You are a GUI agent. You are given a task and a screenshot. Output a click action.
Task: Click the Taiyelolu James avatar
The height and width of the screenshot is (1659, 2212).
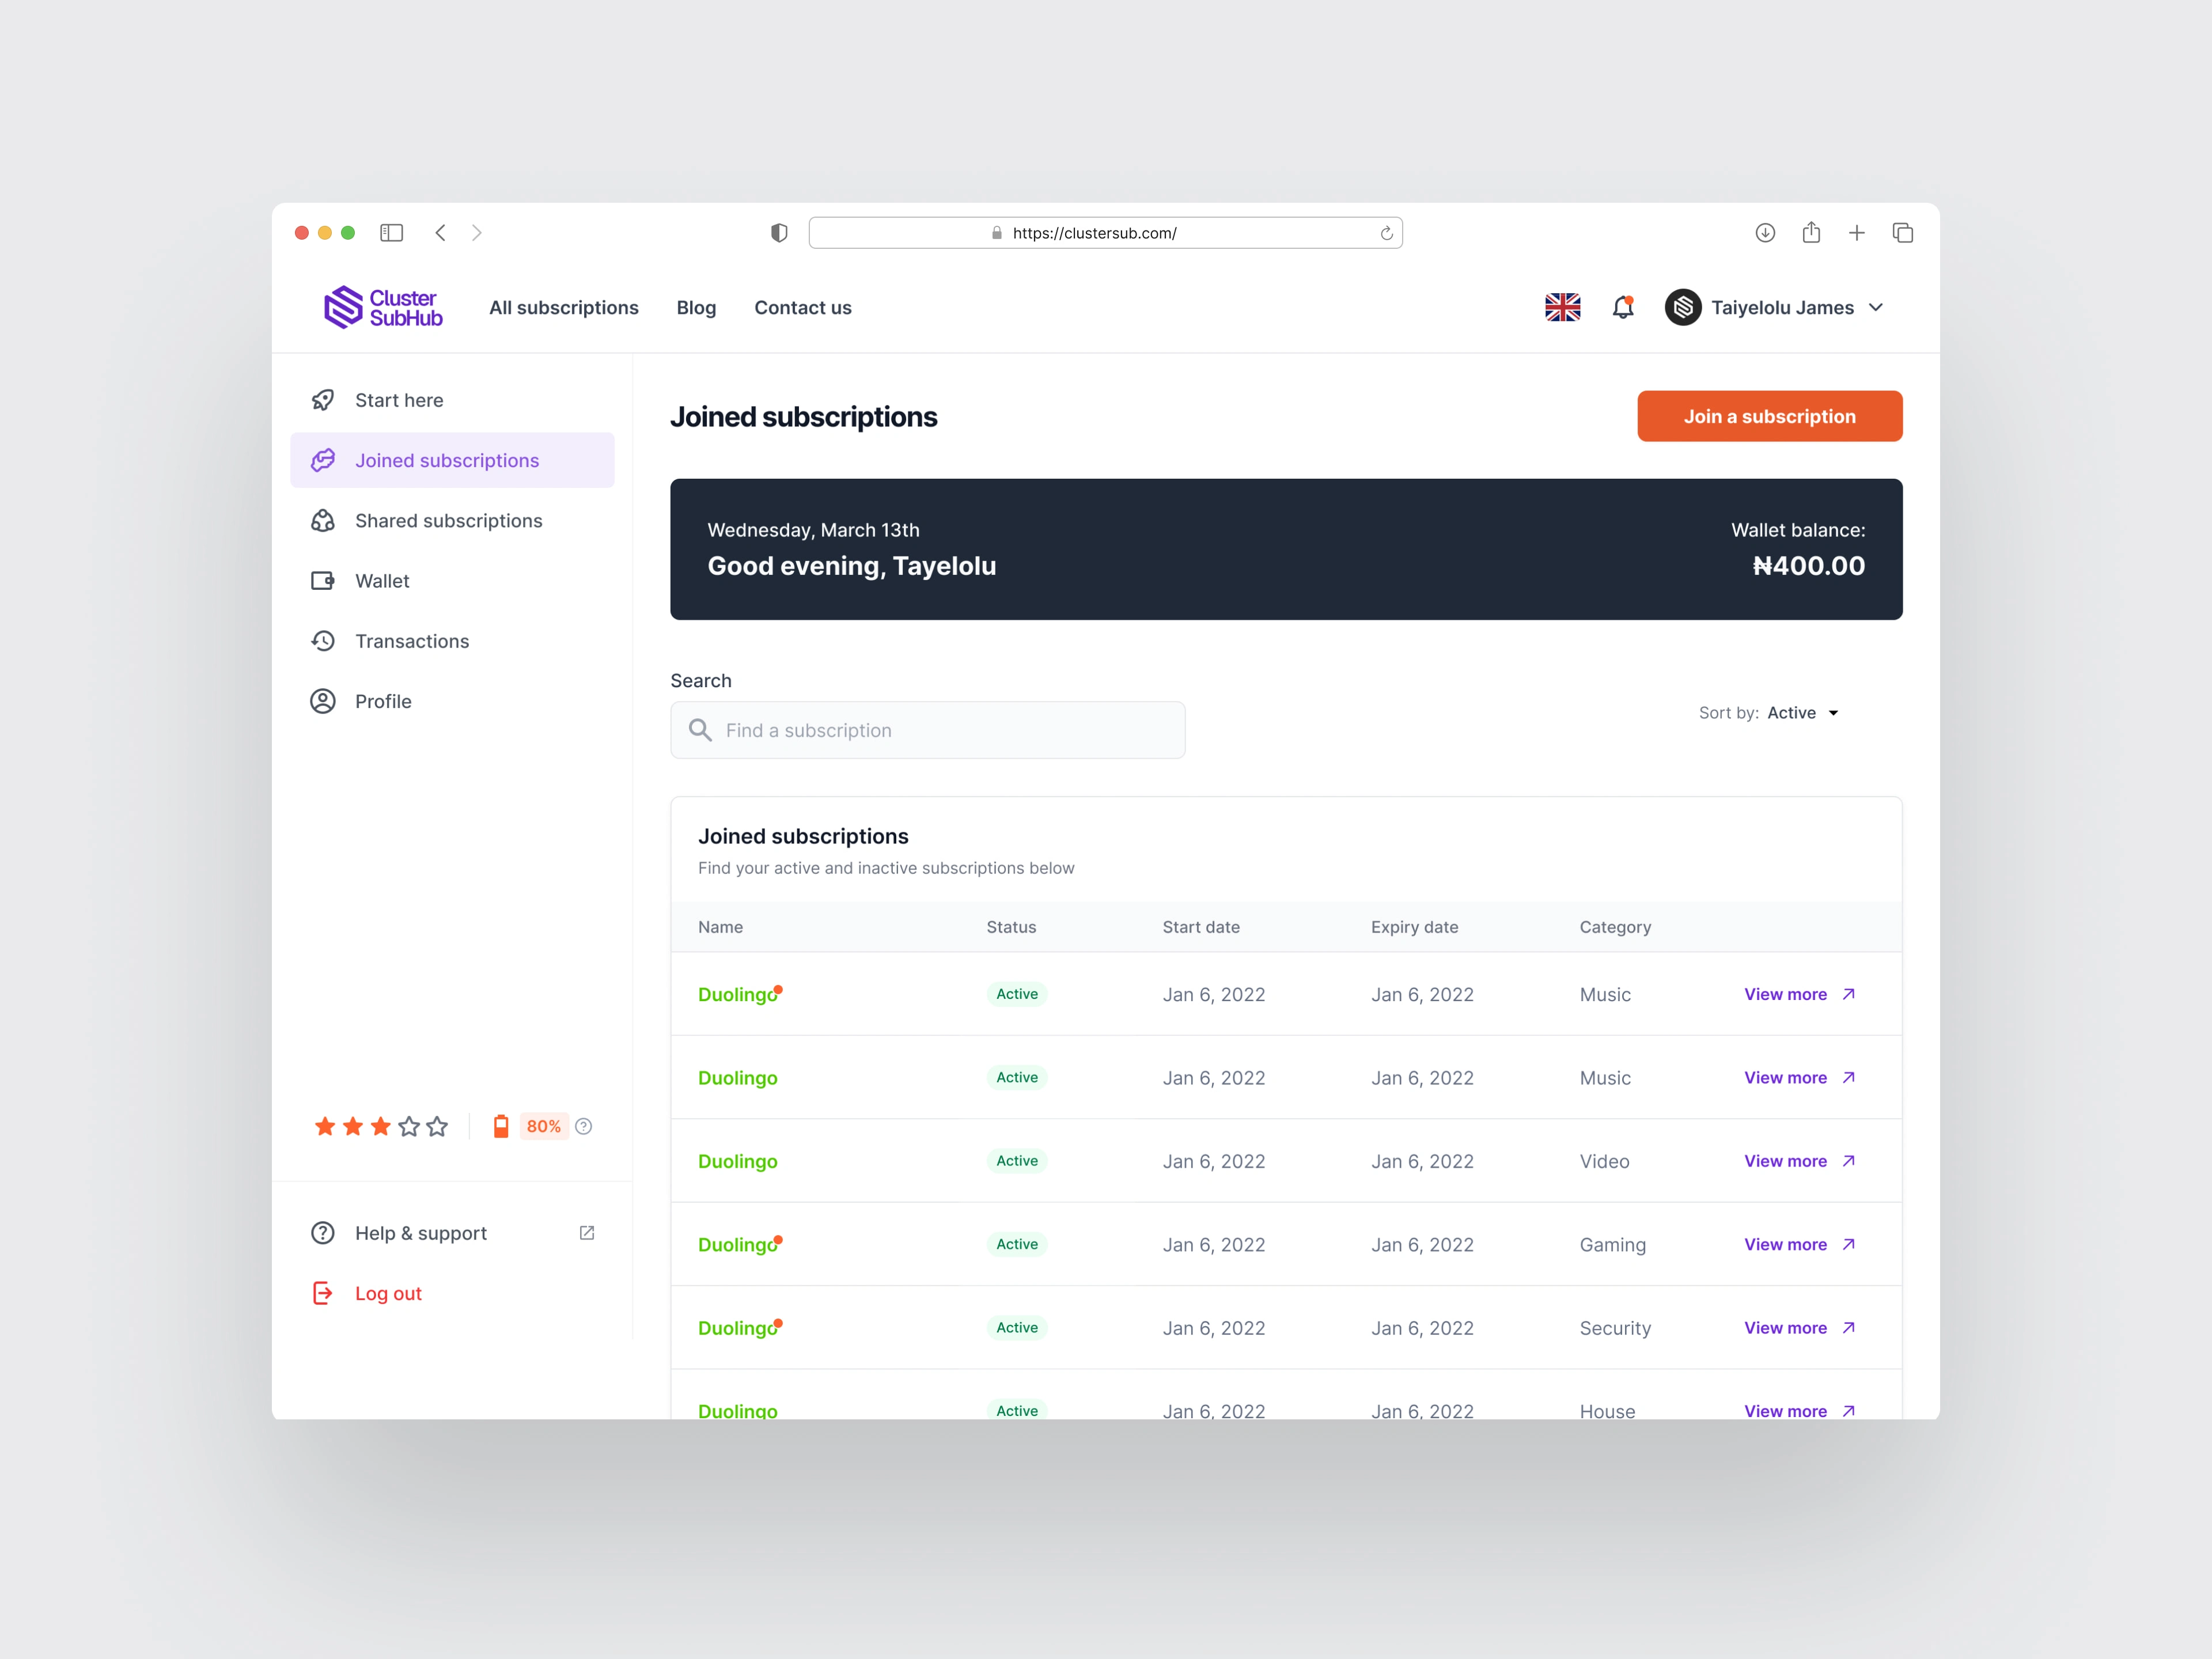pyautogui.click(x=1683, y=307)
